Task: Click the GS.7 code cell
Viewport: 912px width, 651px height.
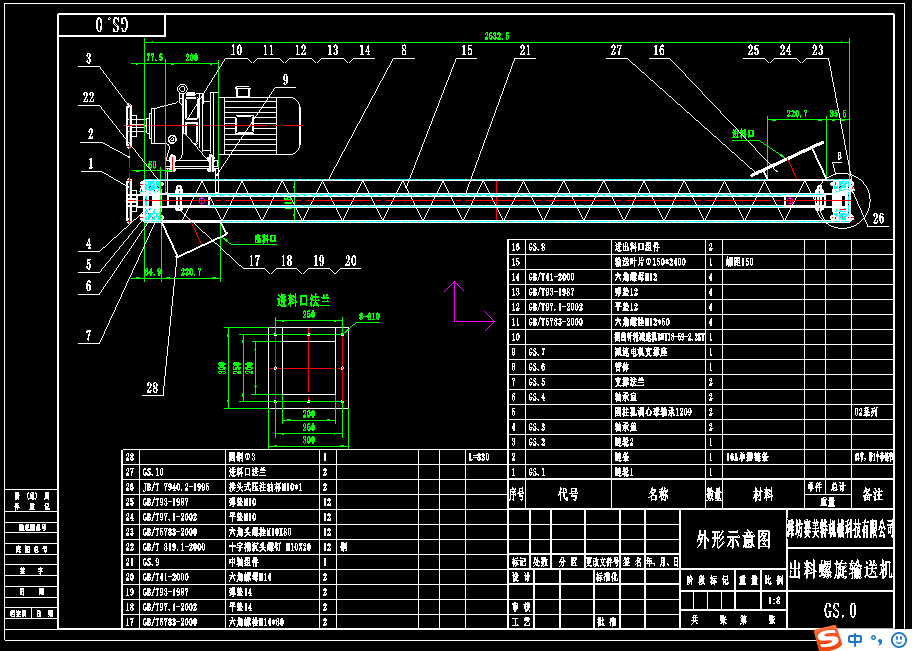Action: [x=537, y=352]
